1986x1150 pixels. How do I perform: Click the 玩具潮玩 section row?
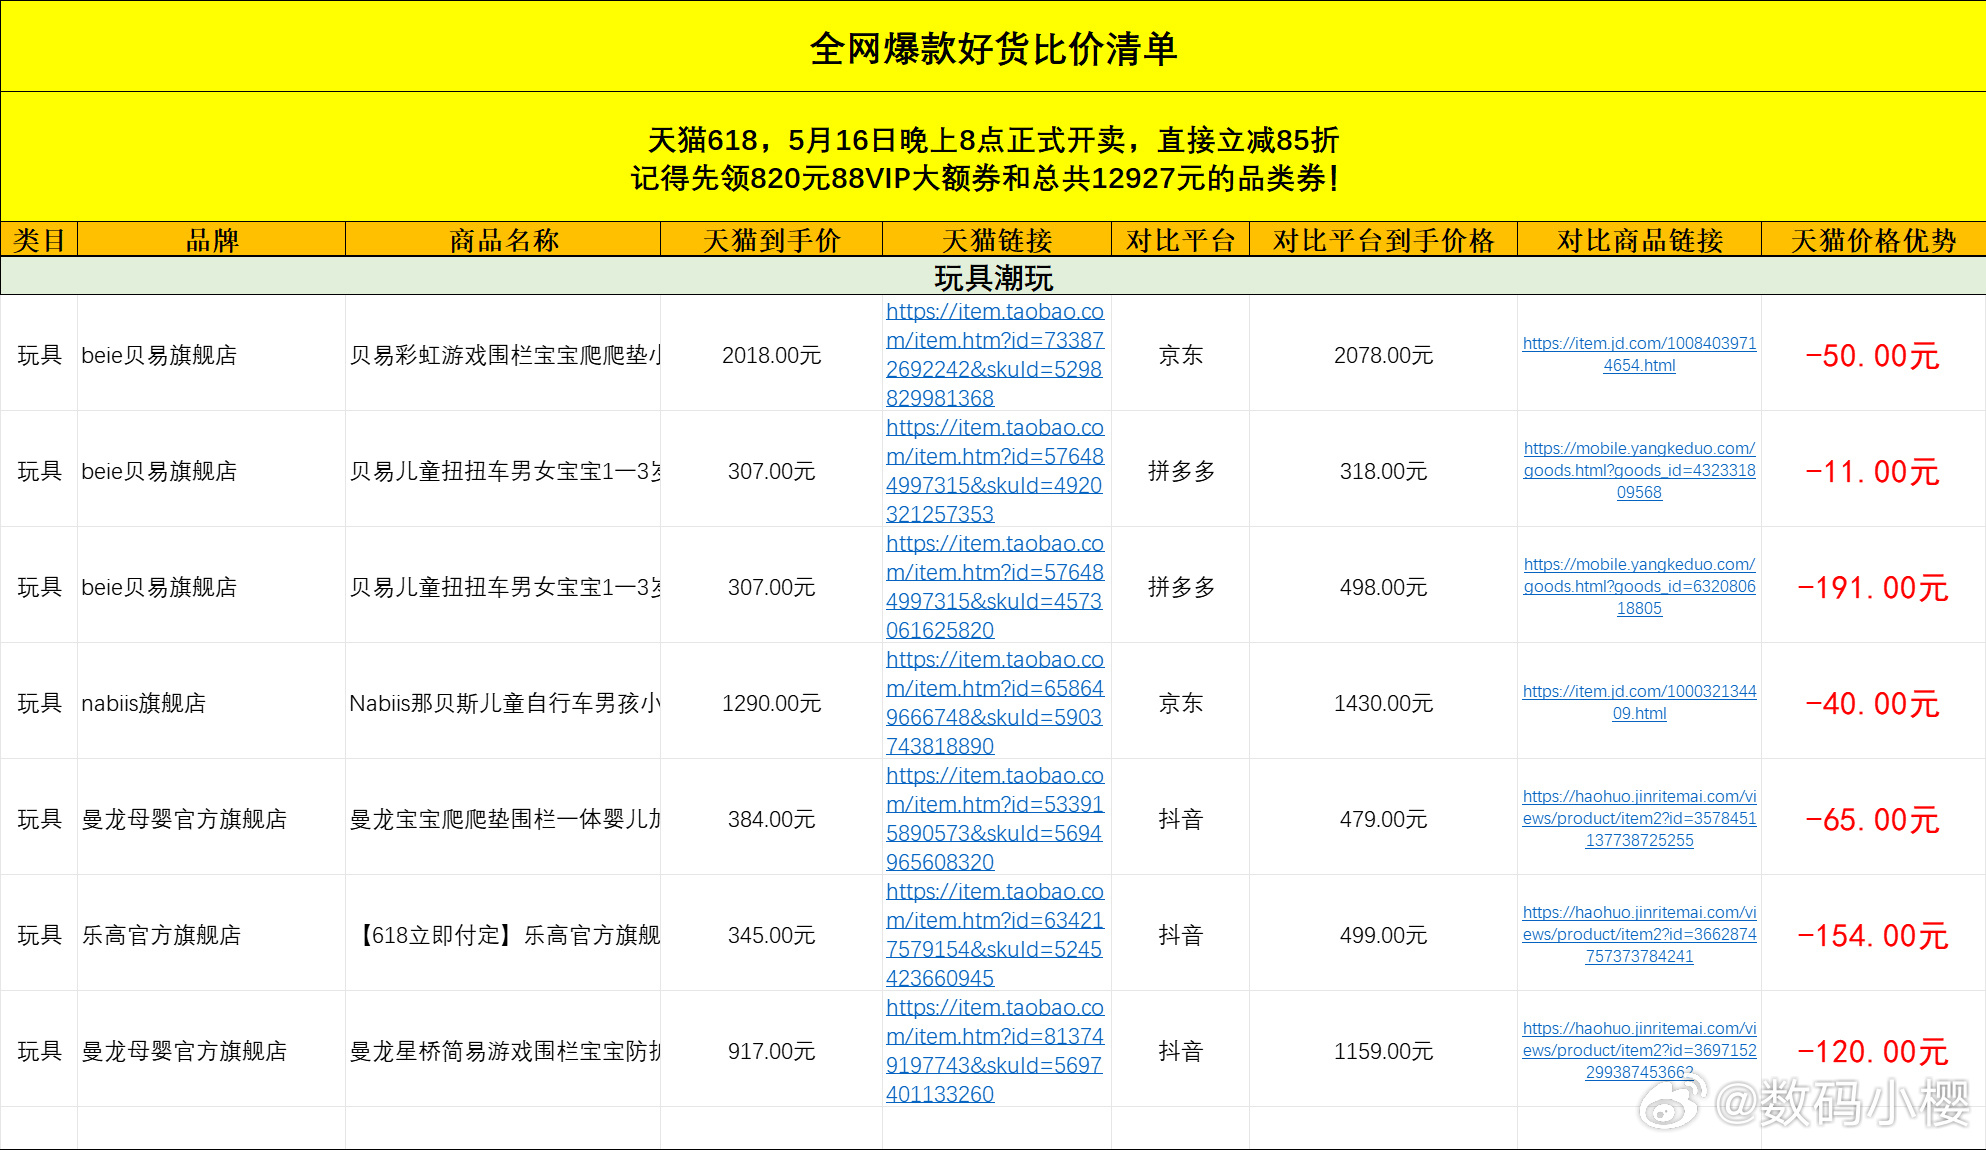(993, 277)
